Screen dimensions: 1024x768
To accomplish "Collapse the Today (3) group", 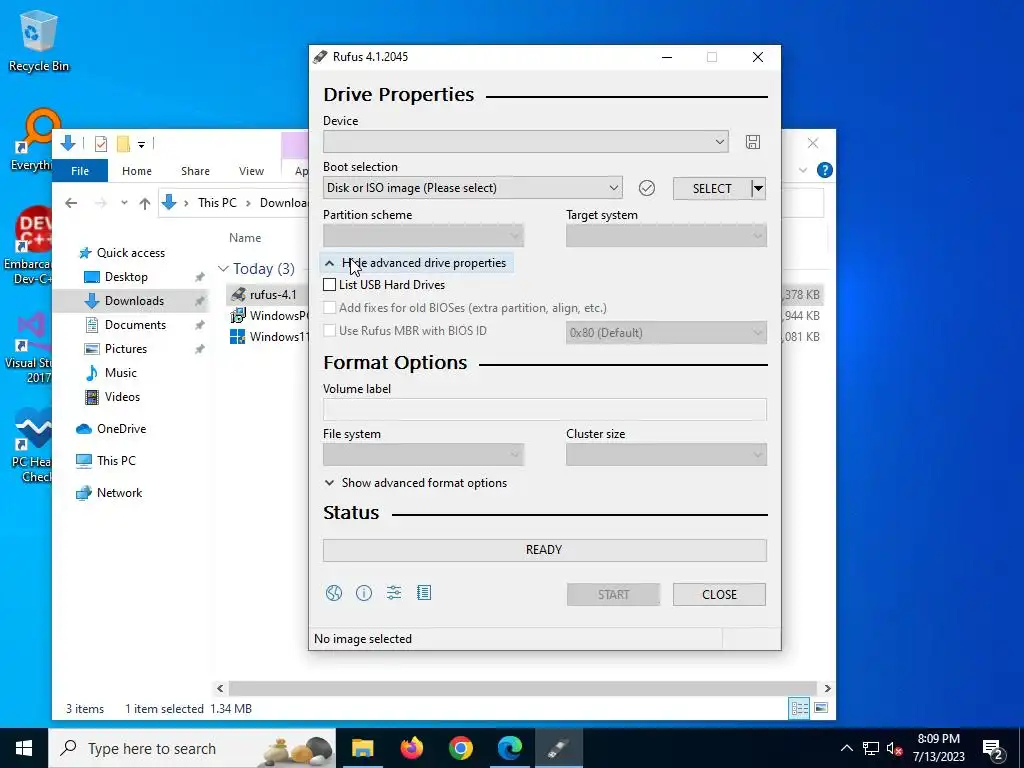I will point(223,269).
